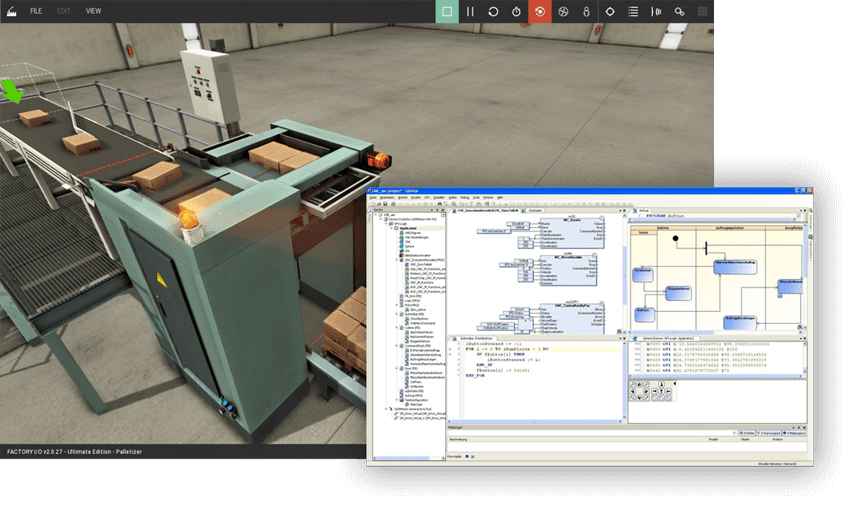Viewport: 850px width, 505px height.
Task: Click the green emitter arrow on the conveyor
Action: coord(12,90)
